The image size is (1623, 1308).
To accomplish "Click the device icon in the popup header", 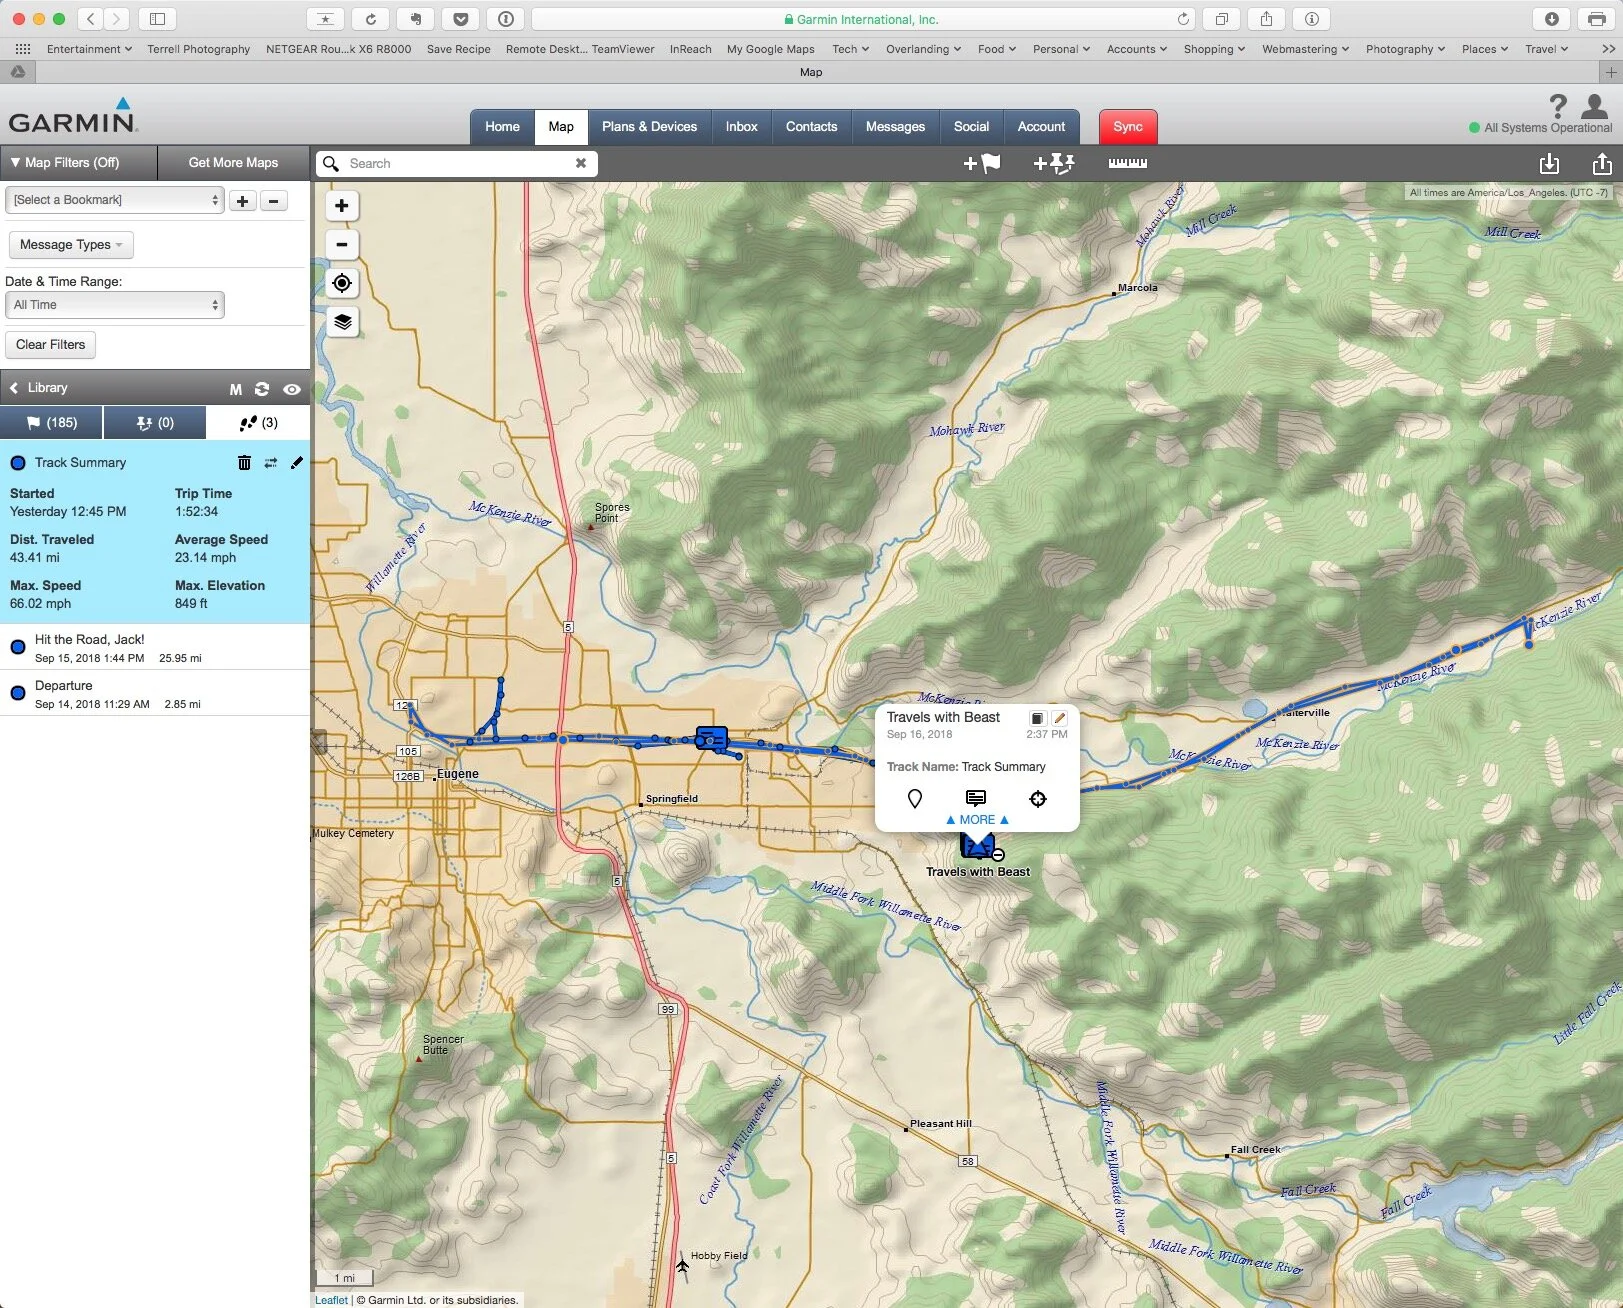I will point(1037,718).
